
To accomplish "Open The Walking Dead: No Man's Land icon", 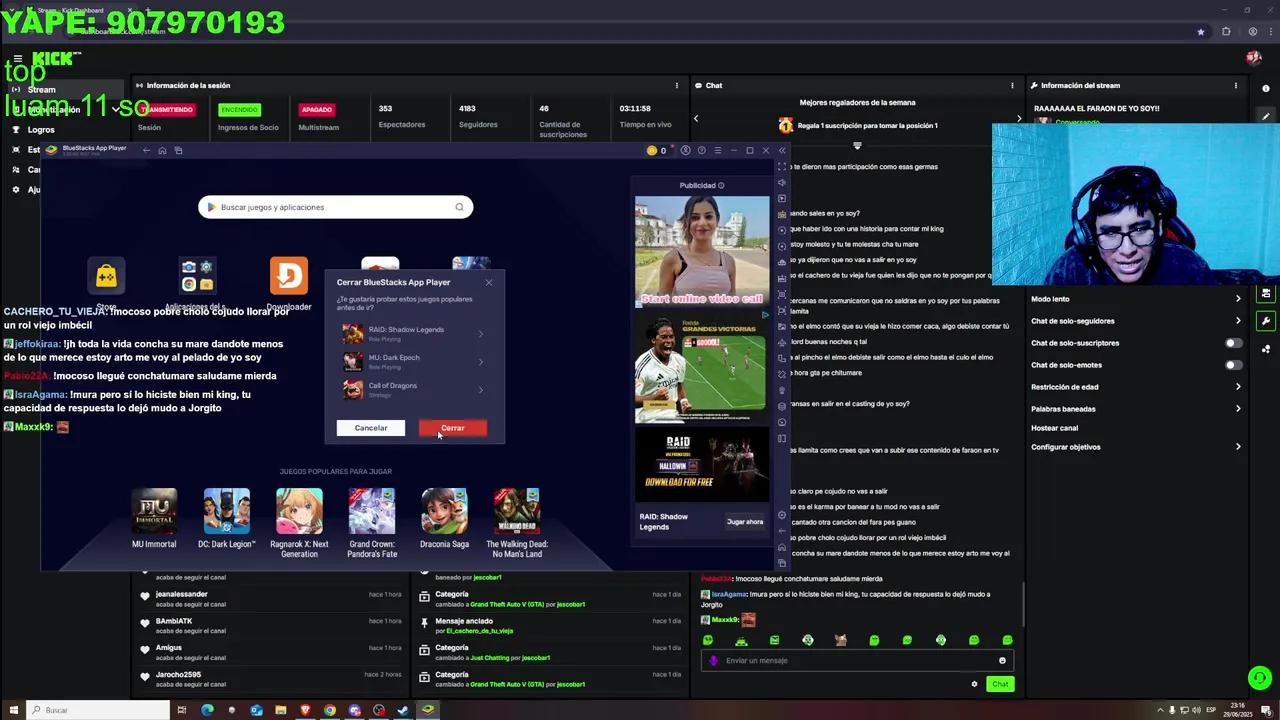I will click(516, 511).
